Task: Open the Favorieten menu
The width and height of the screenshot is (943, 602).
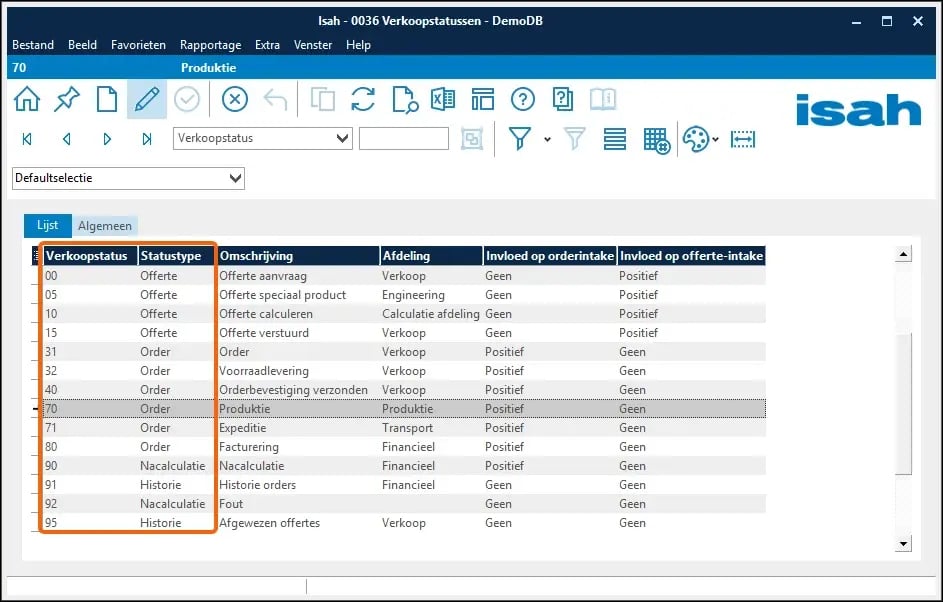Action: click(x=138, y=45)
